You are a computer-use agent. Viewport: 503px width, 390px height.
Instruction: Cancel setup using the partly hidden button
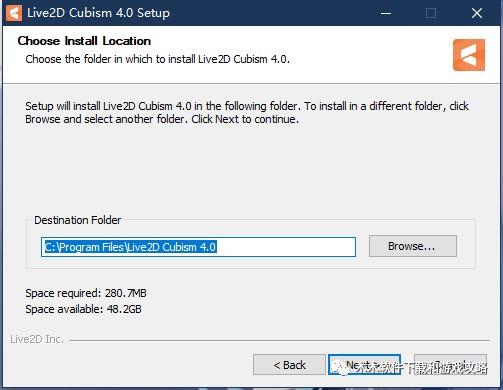coord(450,365)
